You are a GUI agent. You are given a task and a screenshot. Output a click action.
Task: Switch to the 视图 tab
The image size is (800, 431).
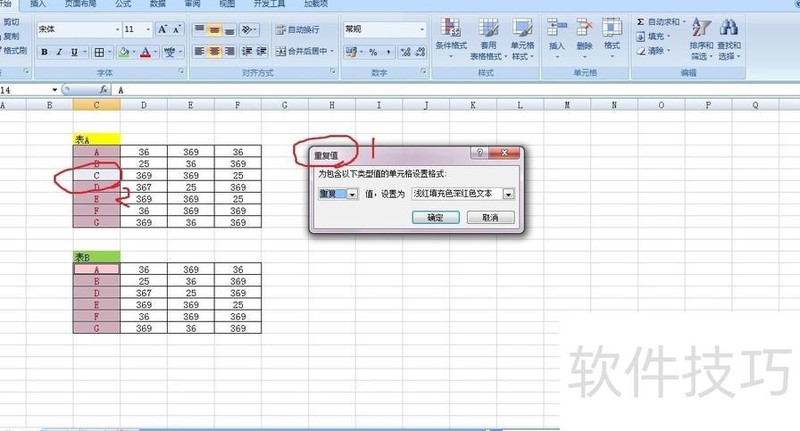(x=227, y=4)
